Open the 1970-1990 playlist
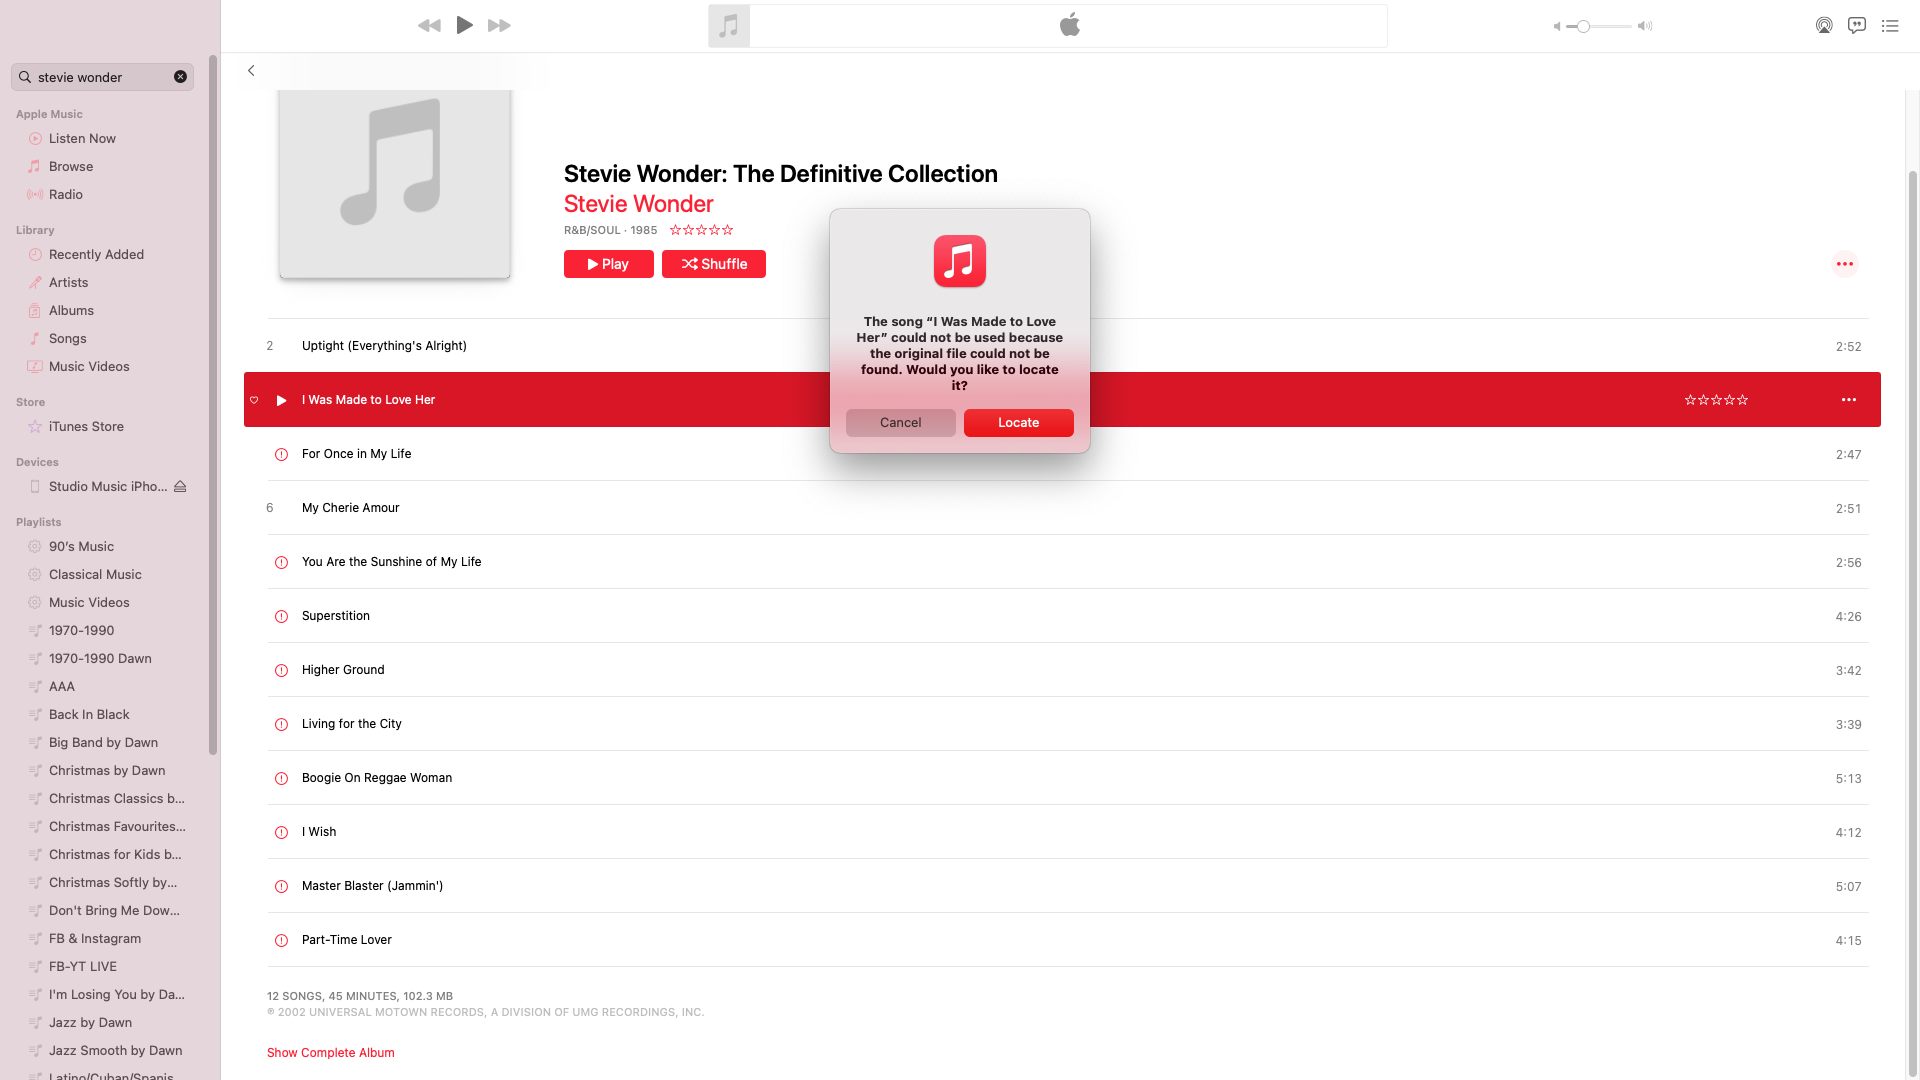Screen dimensions: 1920x1080 click(x=81, y=631)
